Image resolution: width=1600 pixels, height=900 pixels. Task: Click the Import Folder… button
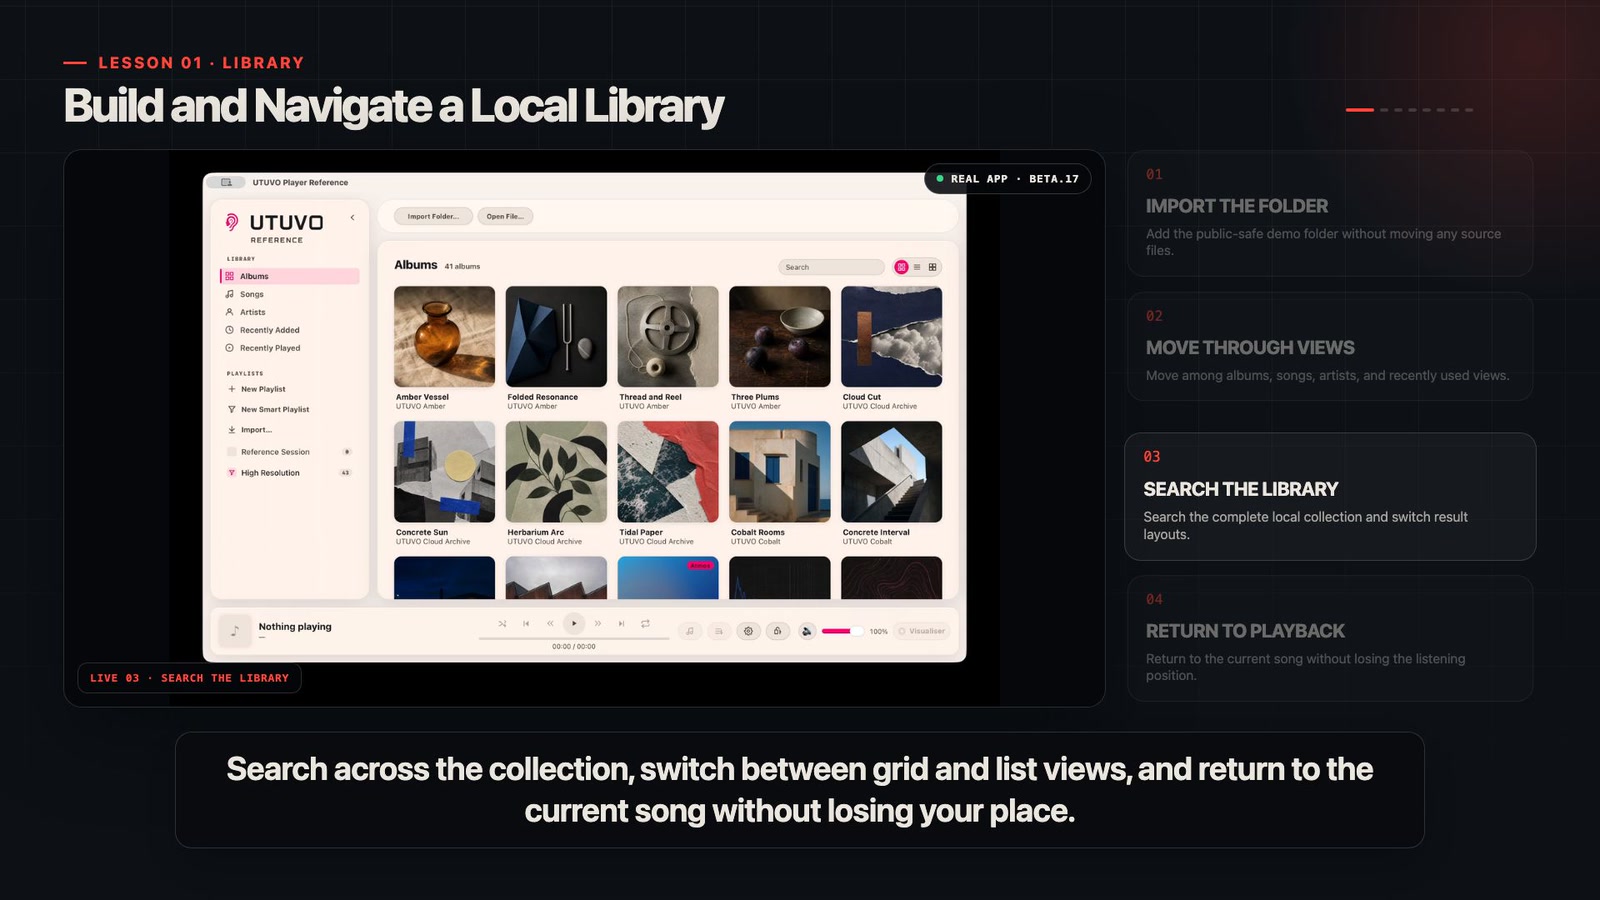tap(433, 216)
